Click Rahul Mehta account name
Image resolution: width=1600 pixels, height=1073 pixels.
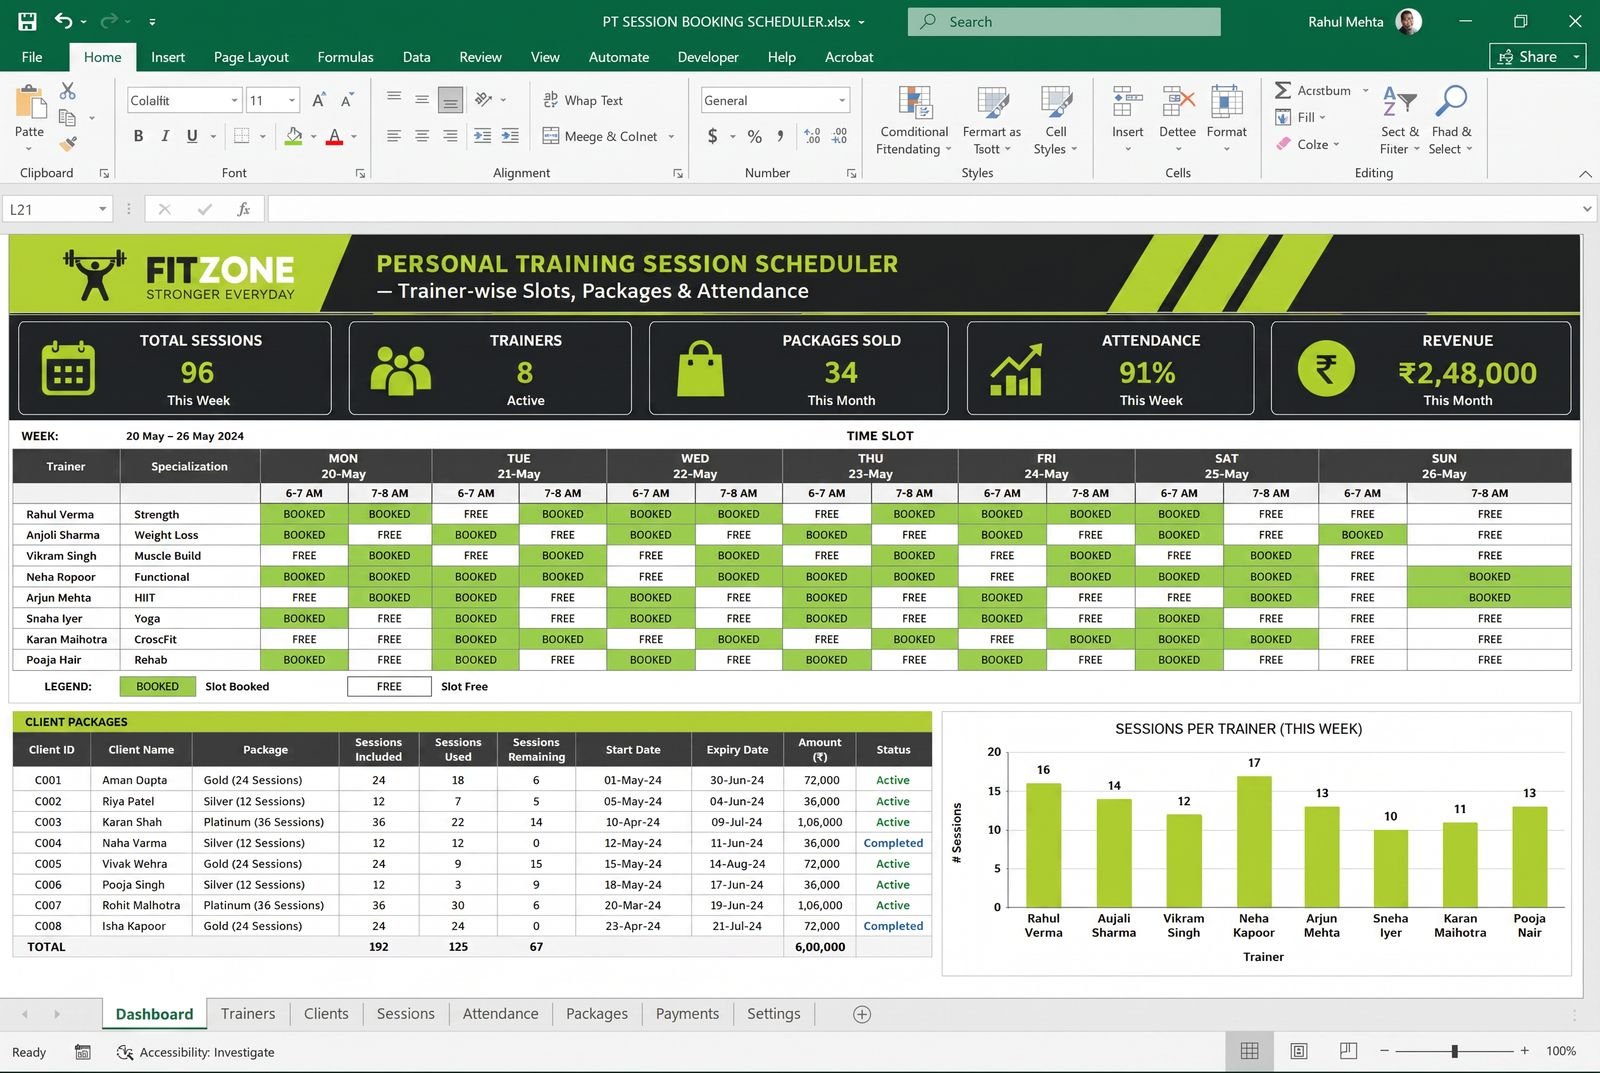click(x=1345, y=21)
